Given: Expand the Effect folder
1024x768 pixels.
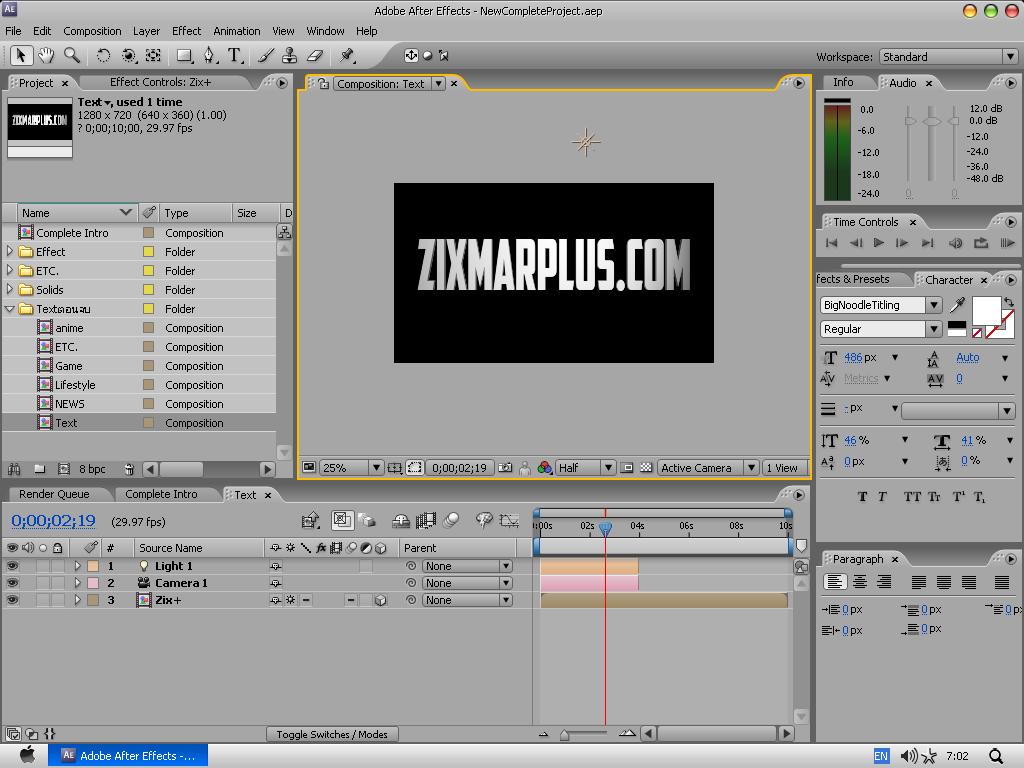Looking at the screenshot, I should pos(9,251).
